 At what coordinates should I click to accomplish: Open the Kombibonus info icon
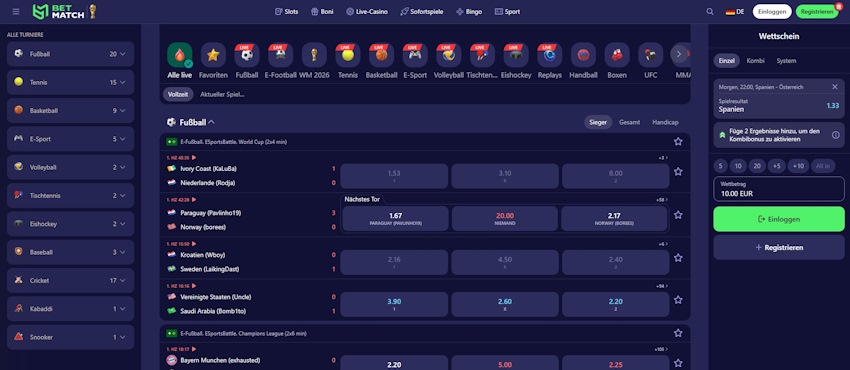(835, 135)
